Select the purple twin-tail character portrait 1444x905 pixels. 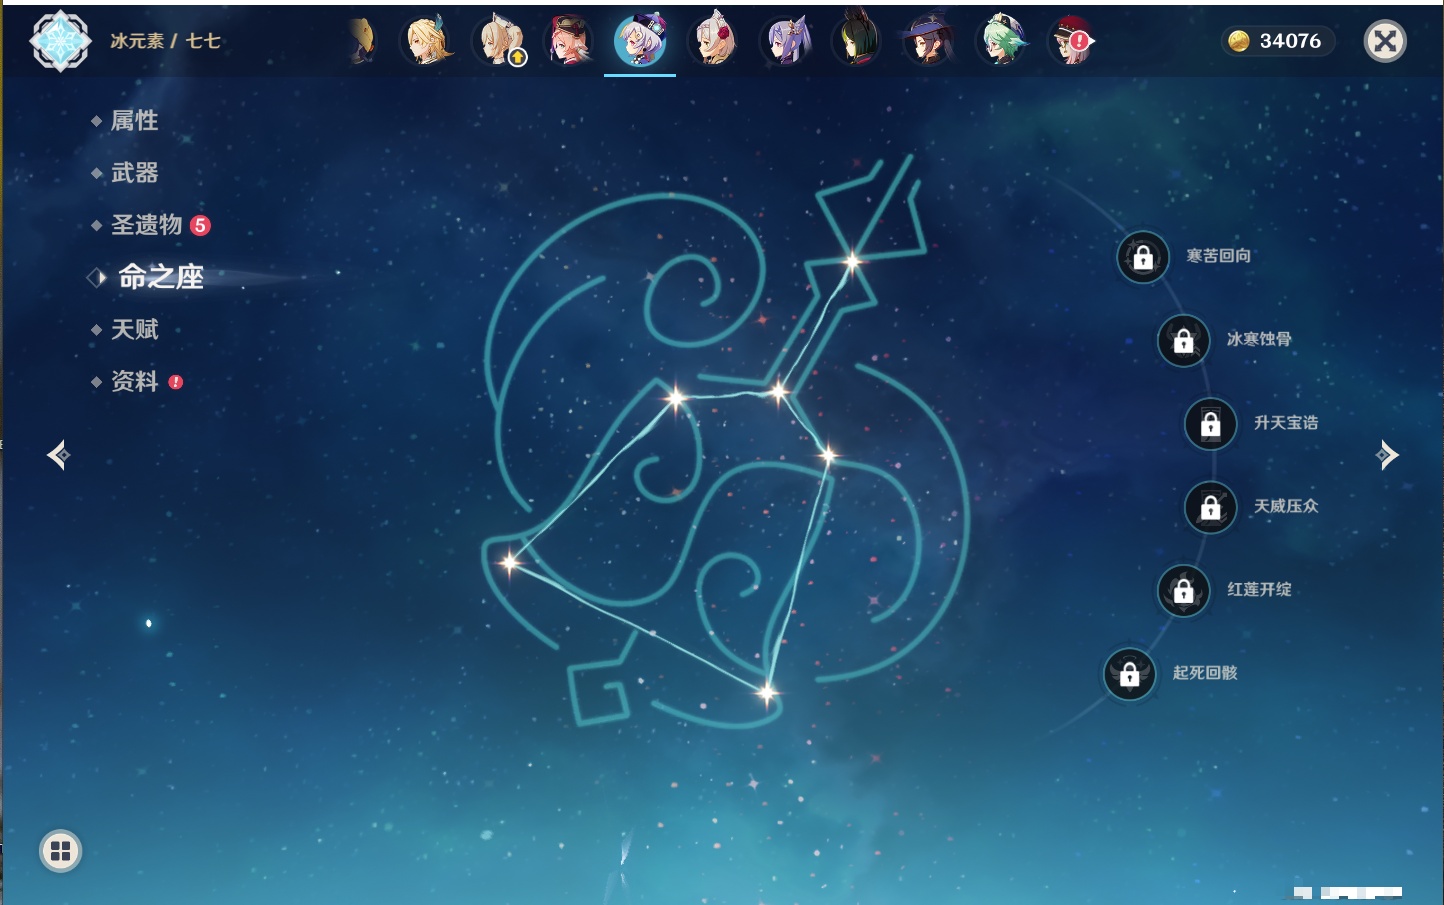pos(785,41)
